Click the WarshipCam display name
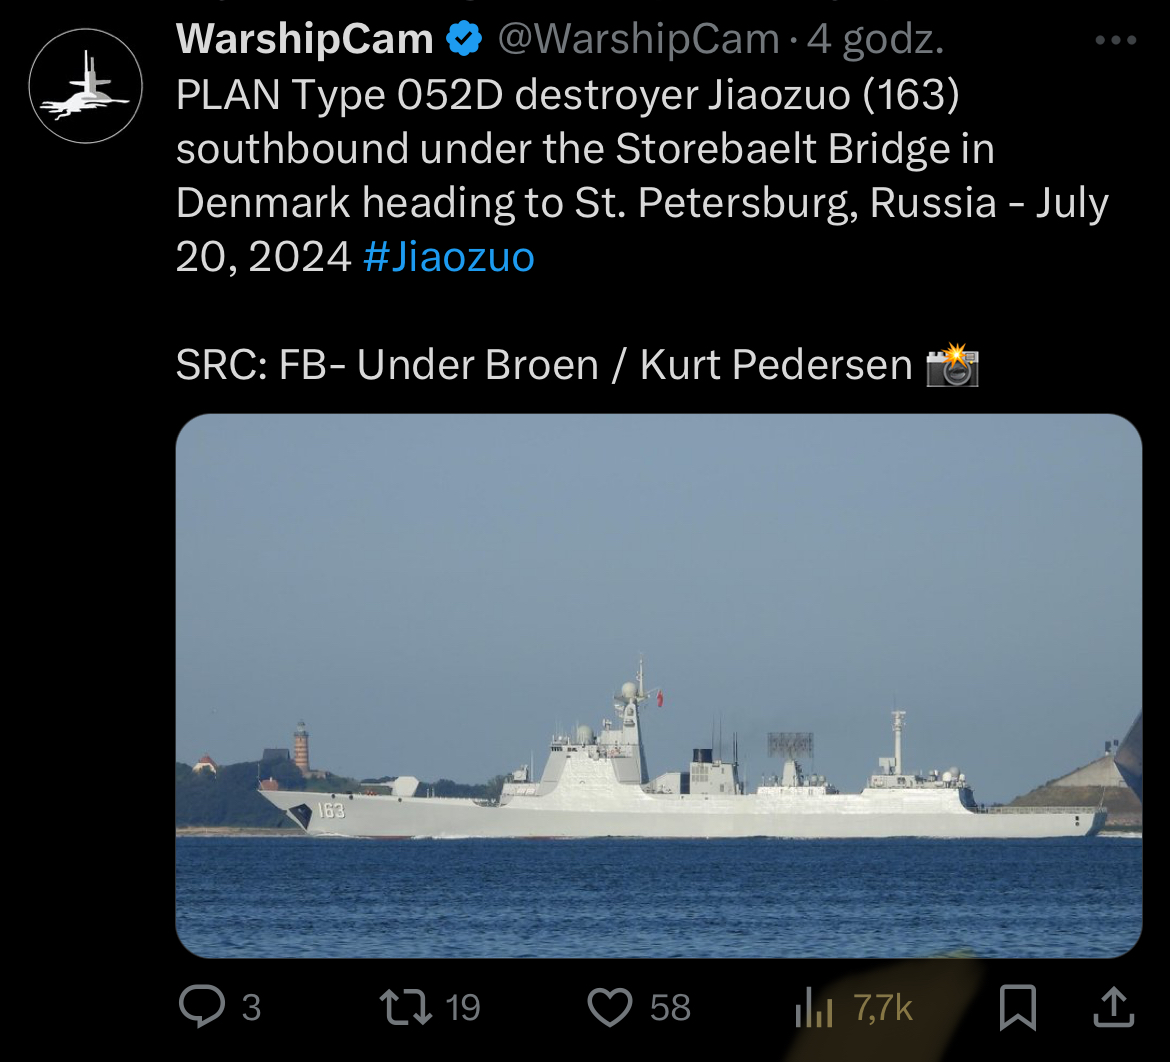The image size is (1170, 1062). [x=304, y=40]
